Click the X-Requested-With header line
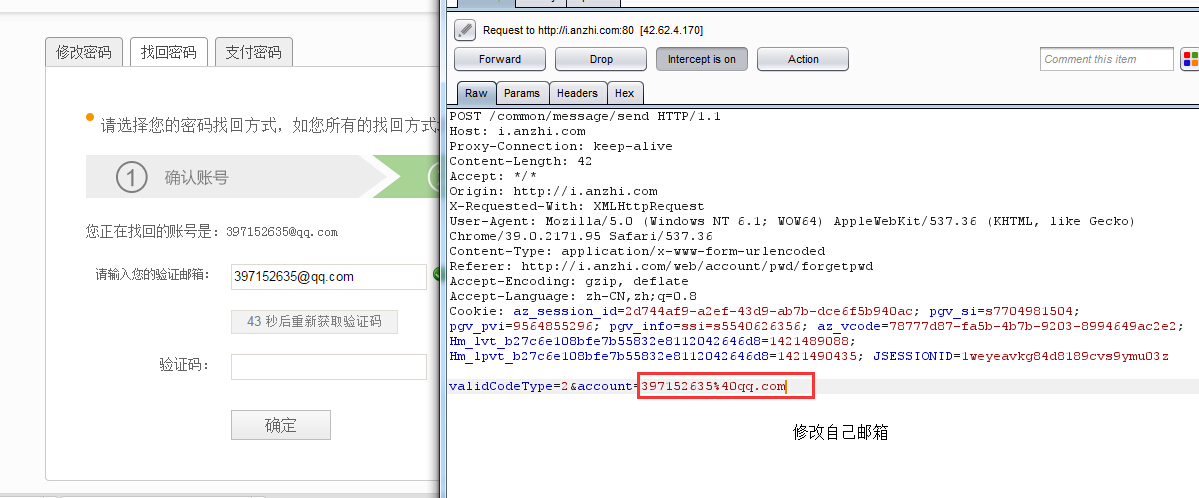 (577, 207)
